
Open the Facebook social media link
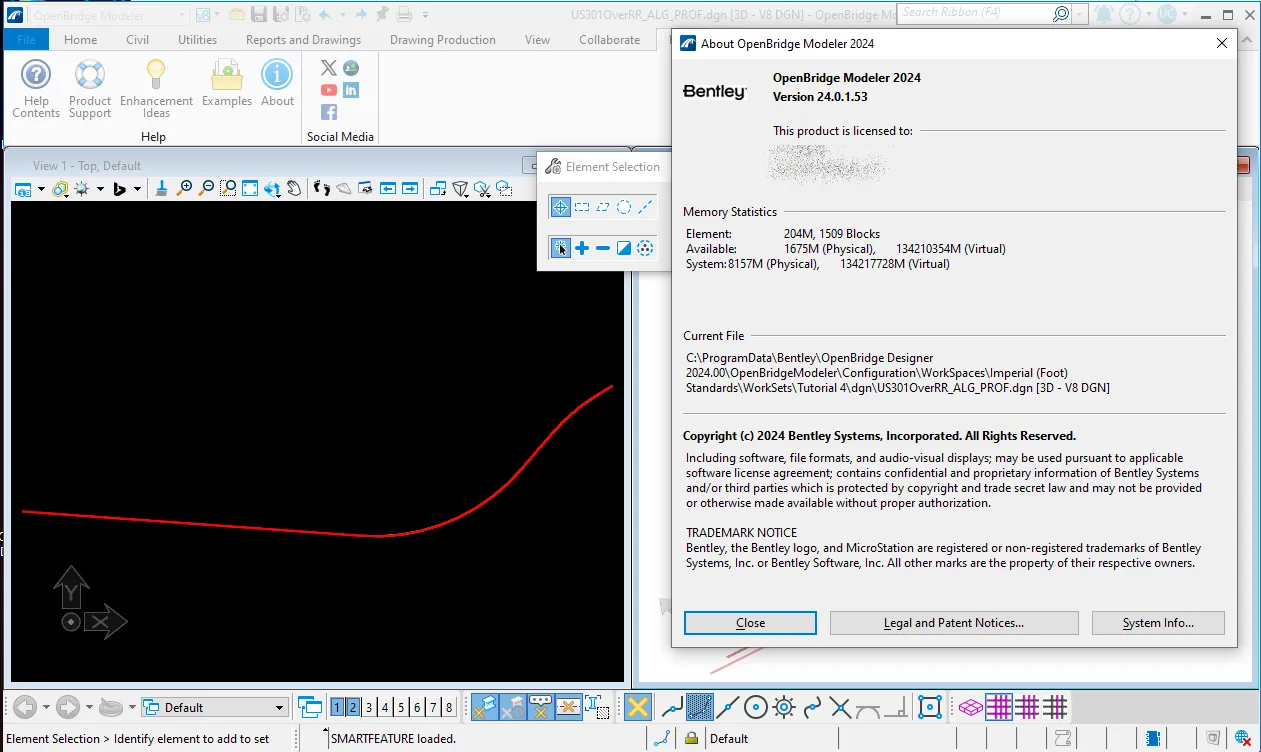click(329, 112)
